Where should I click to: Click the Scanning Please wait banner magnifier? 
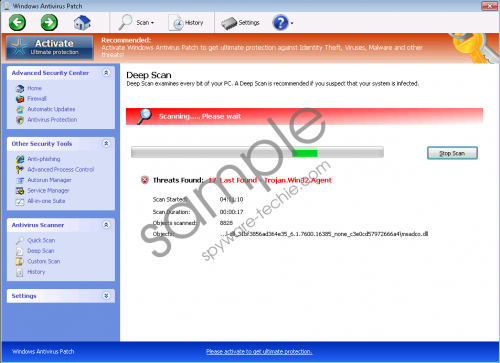(145, 116)
